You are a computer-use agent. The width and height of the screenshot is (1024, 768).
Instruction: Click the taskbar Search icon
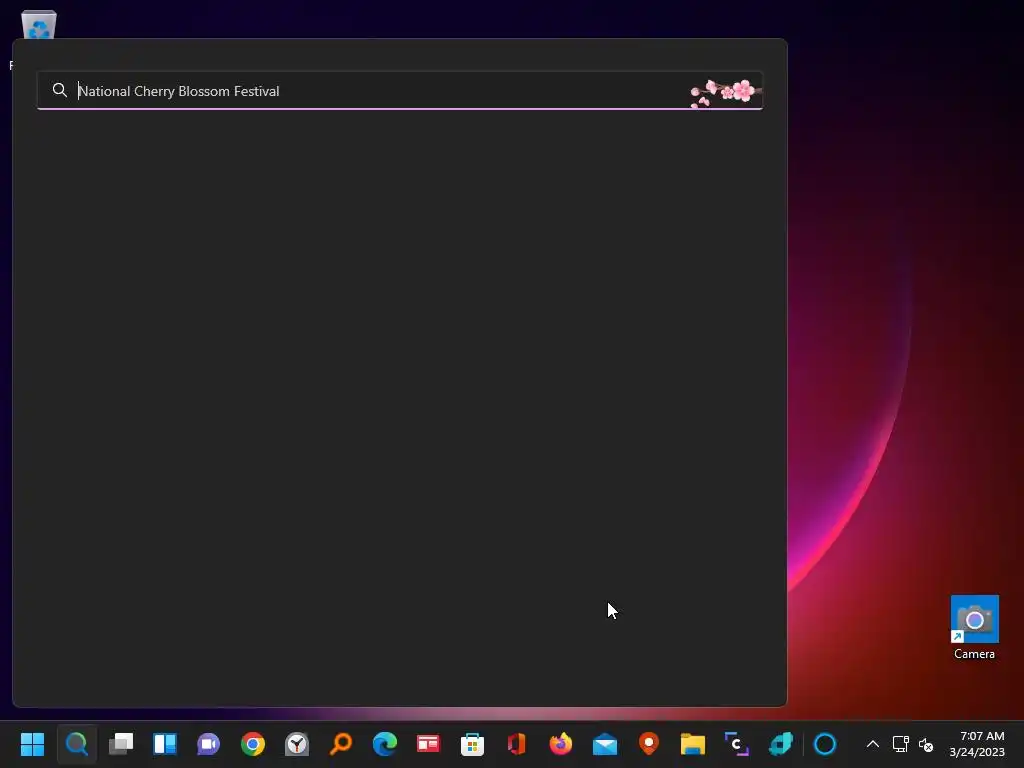pos(76,744)
